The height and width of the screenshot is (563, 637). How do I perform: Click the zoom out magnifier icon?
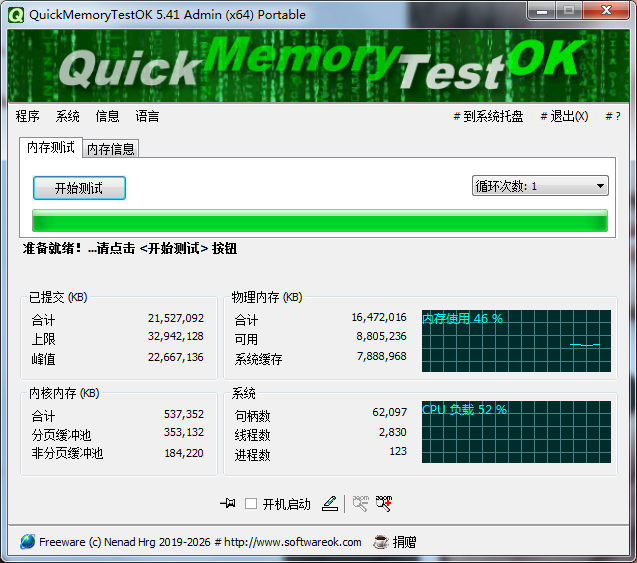(x=360, y=504)
